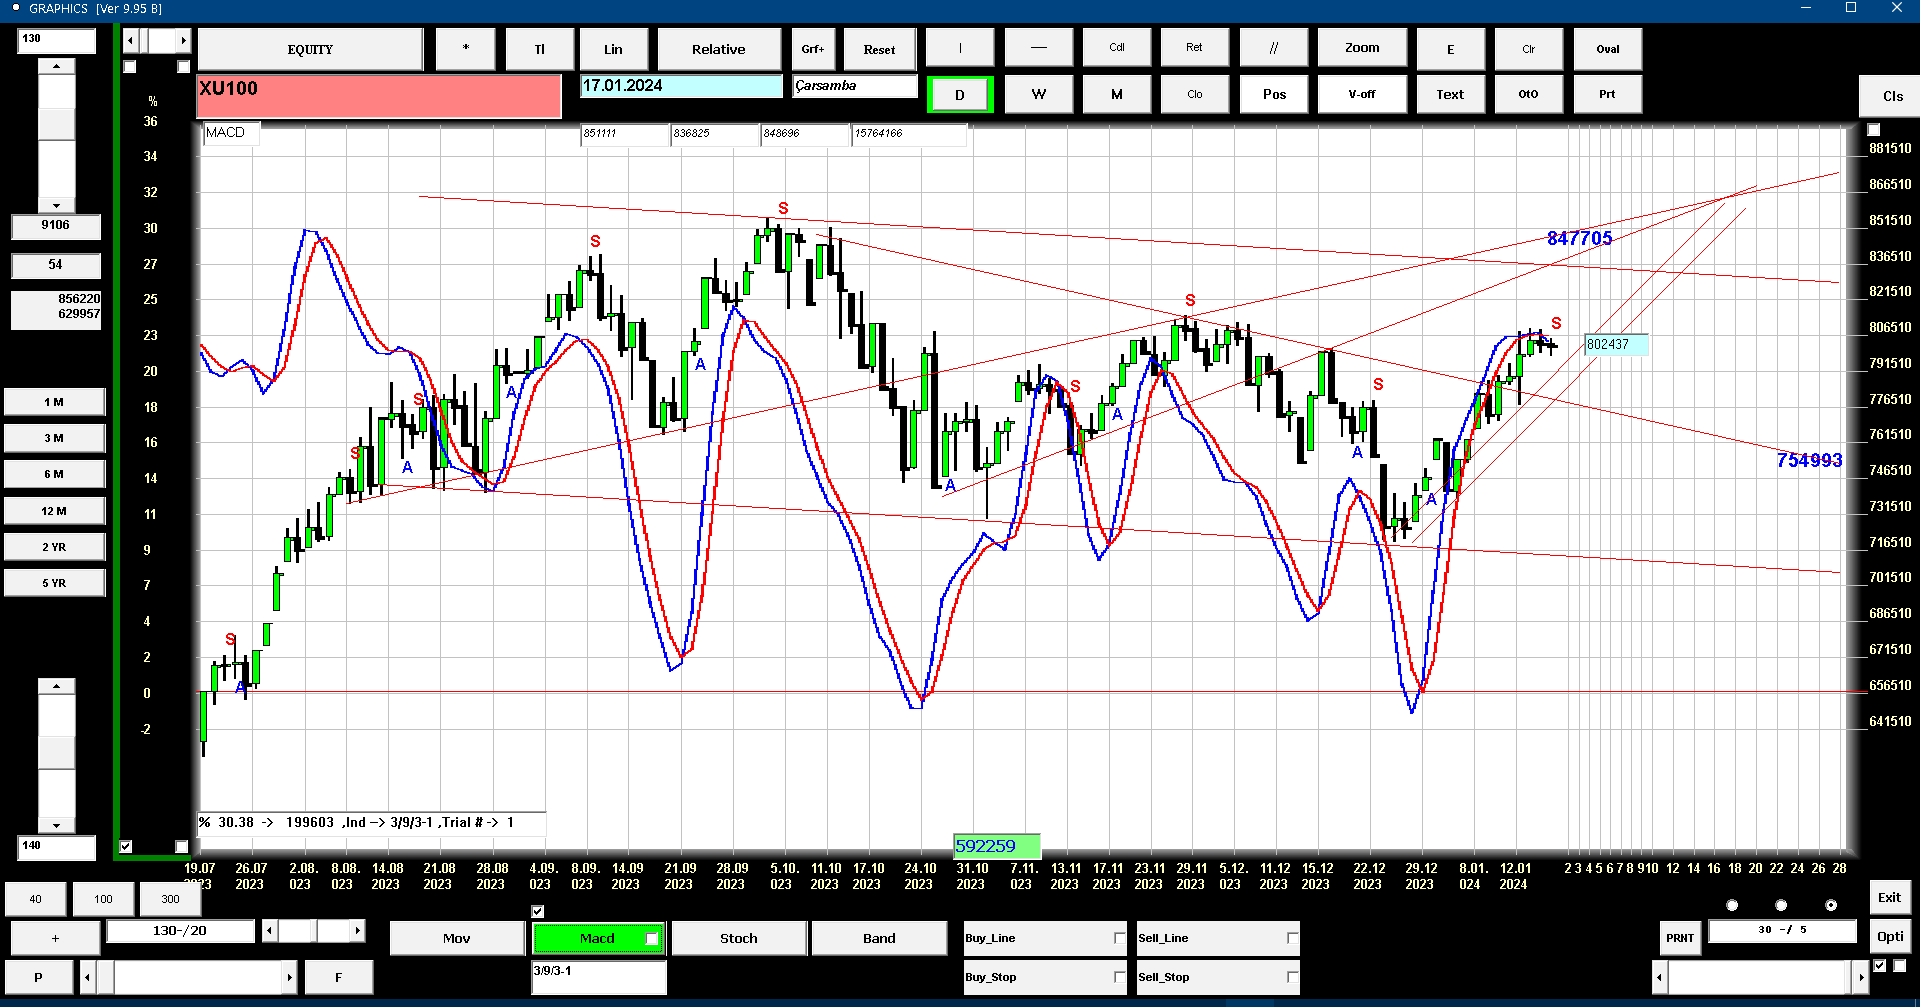This screenshot has width=1920, height=1007.
Task: Click the Prt print button
Action: [1607, 94]
